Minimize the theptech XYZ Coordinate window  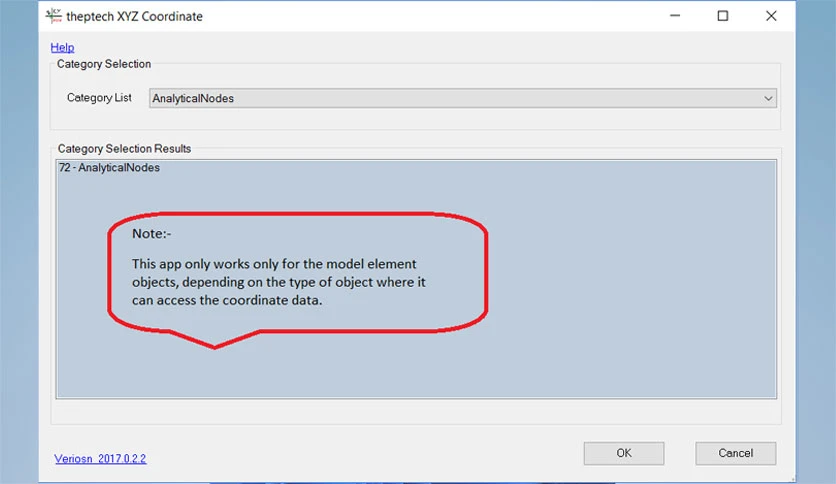pos(675,16)
